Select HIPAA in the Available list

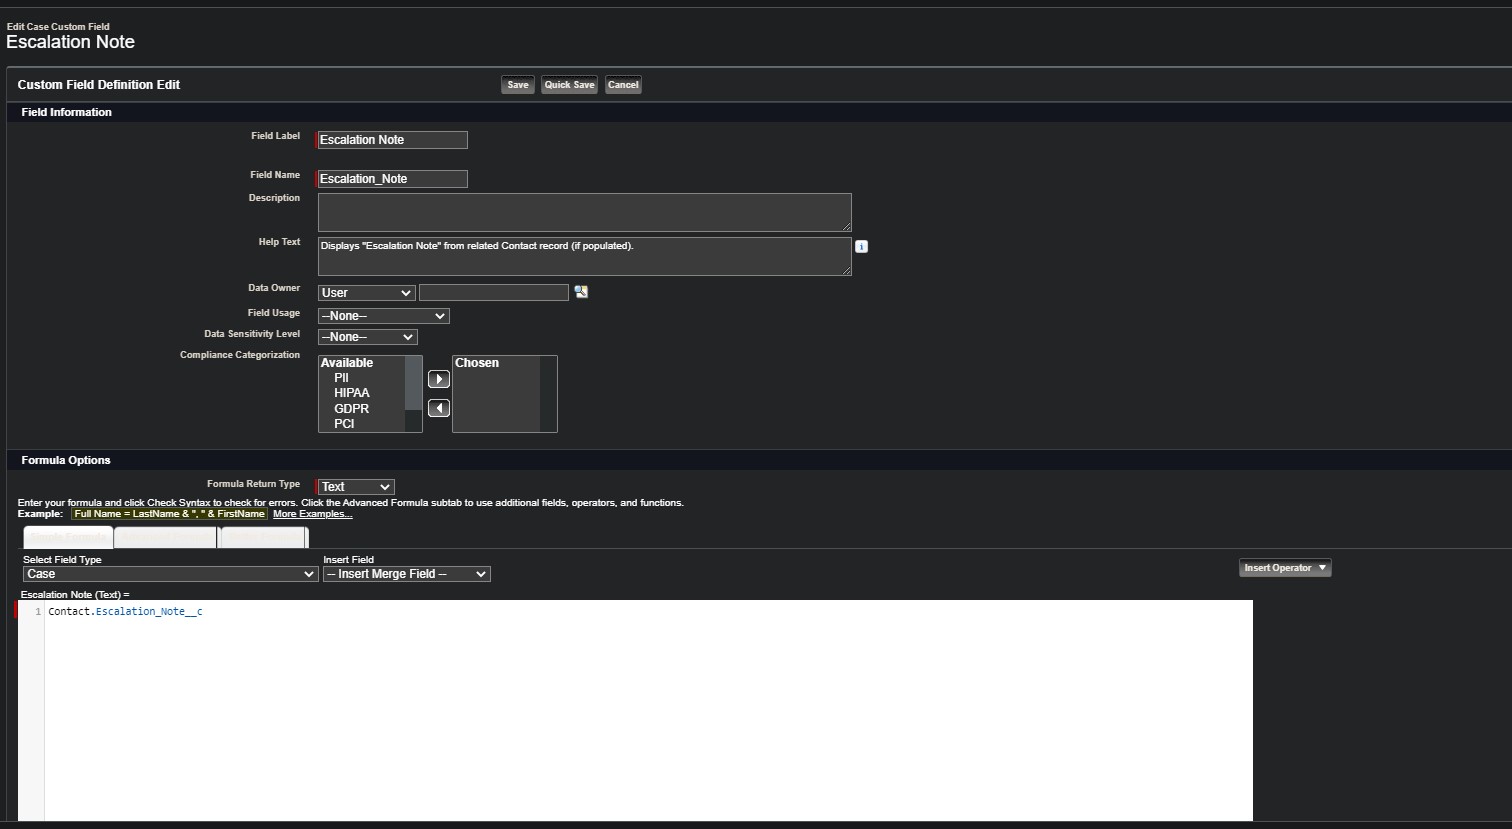point(352,393)
